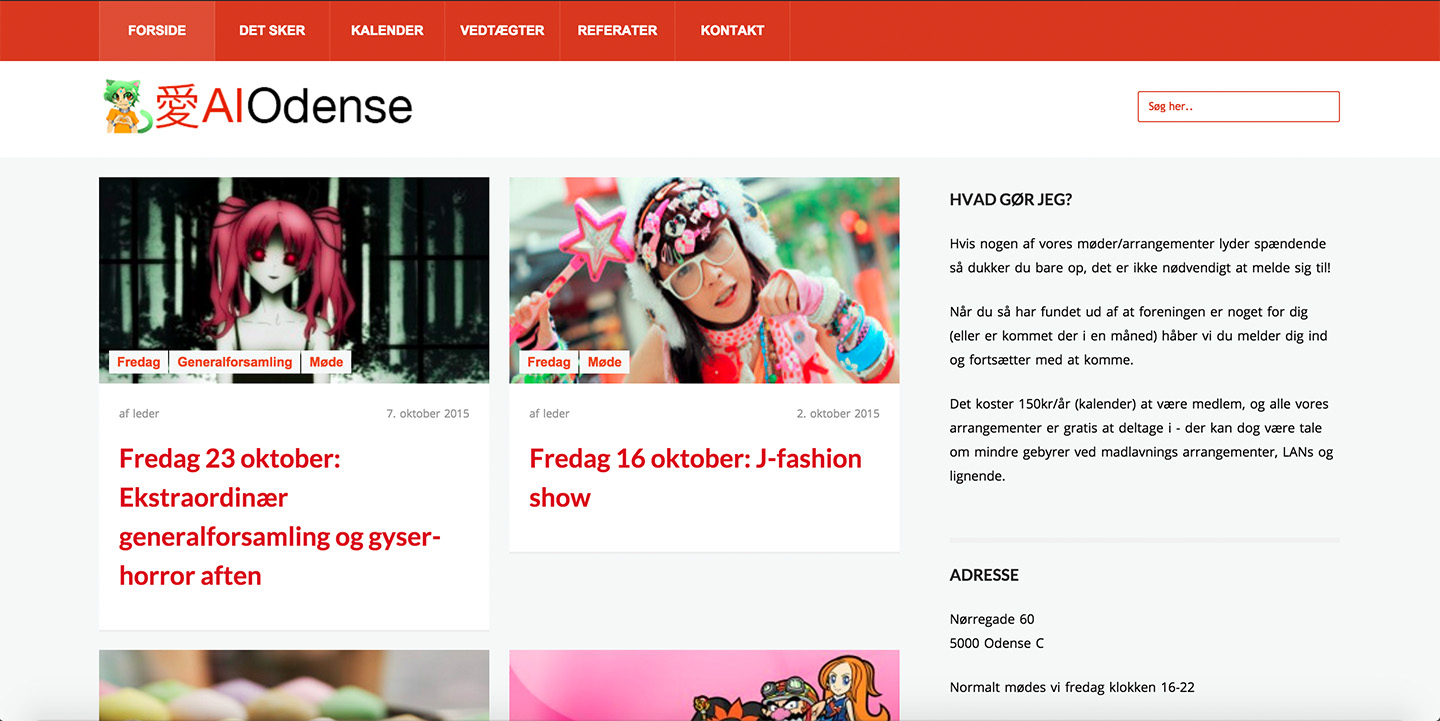Image resolution: width=1440 pixels, height=721 pixels.
Task: Open the FORSIDE menu item
Action: (157, 31)
